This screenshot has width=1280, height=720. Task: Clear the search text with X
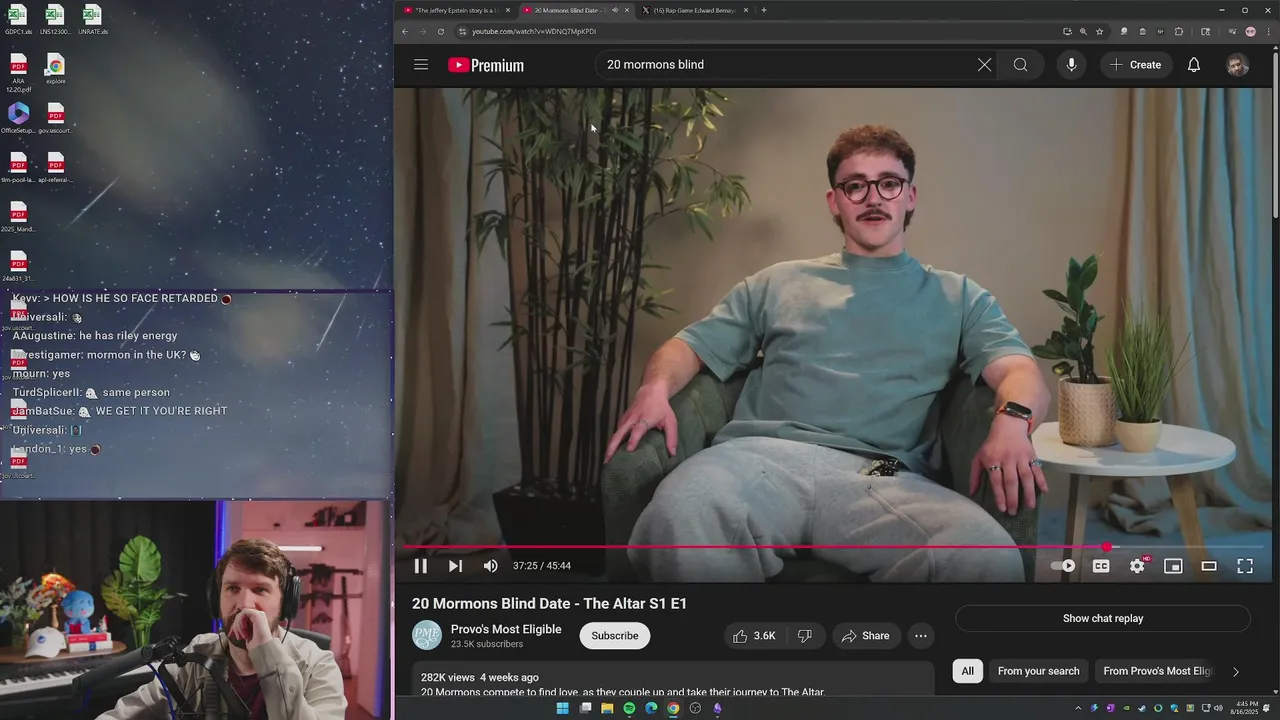point(984,65)
